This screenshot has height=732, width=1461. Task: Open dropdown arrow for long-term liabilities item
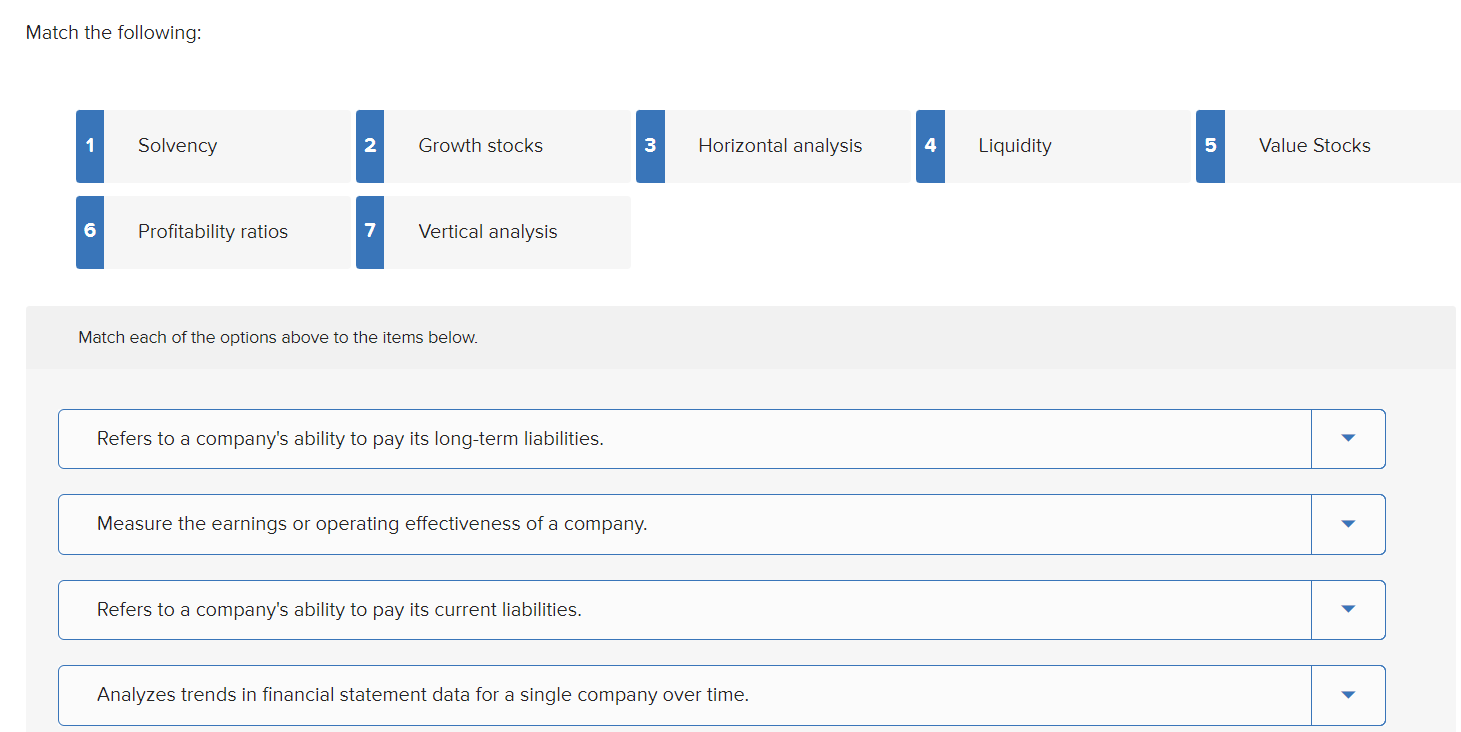coord(1348,439)
